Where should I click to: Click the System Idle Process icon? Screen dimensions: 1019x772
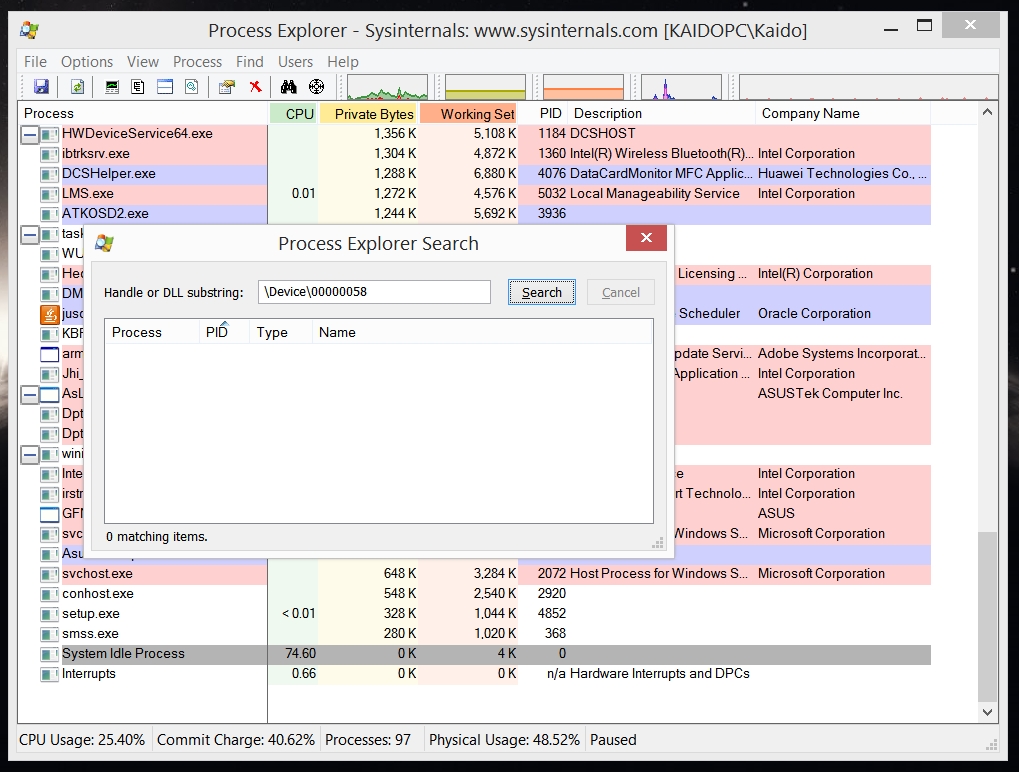point(49,654)
